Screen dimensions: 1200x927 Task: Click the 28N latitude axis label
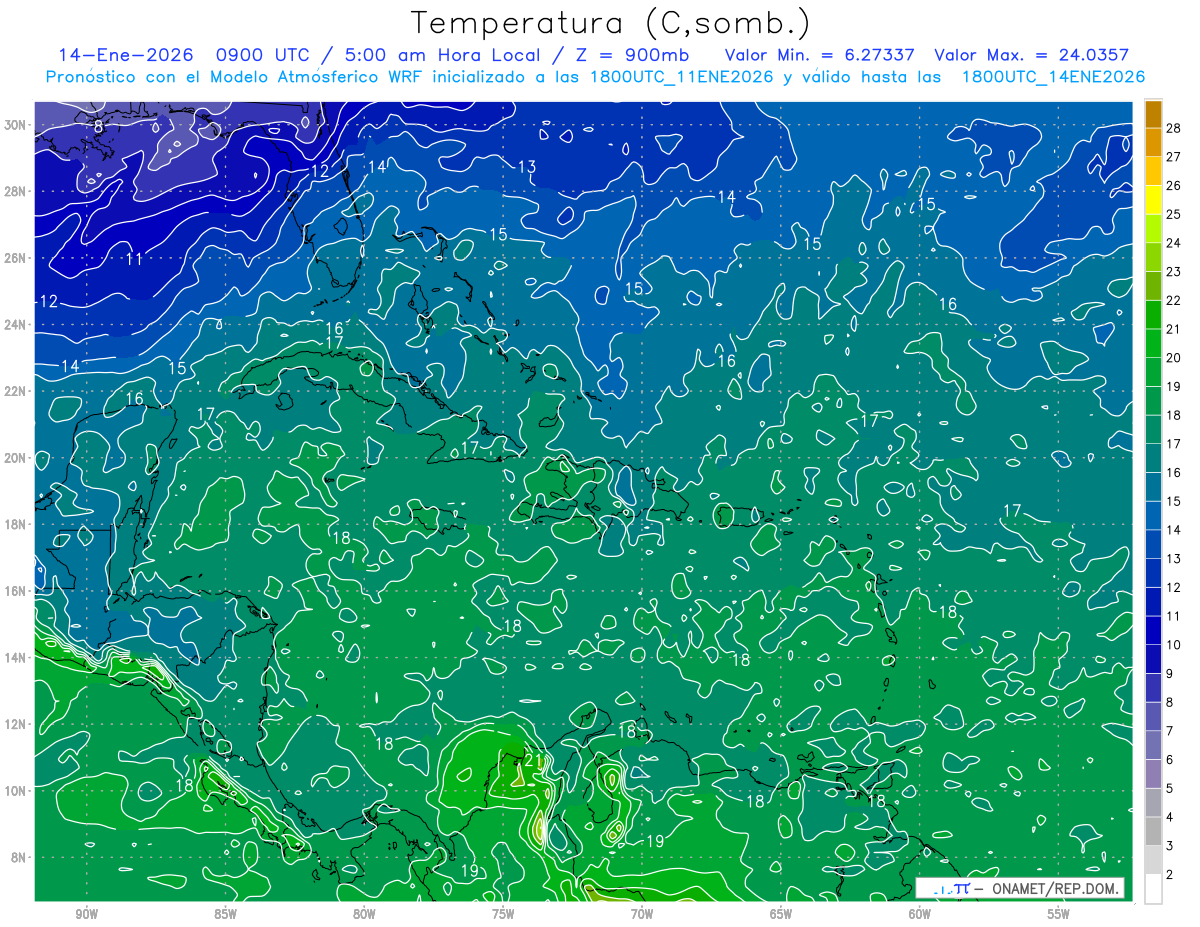click(14, 191)
